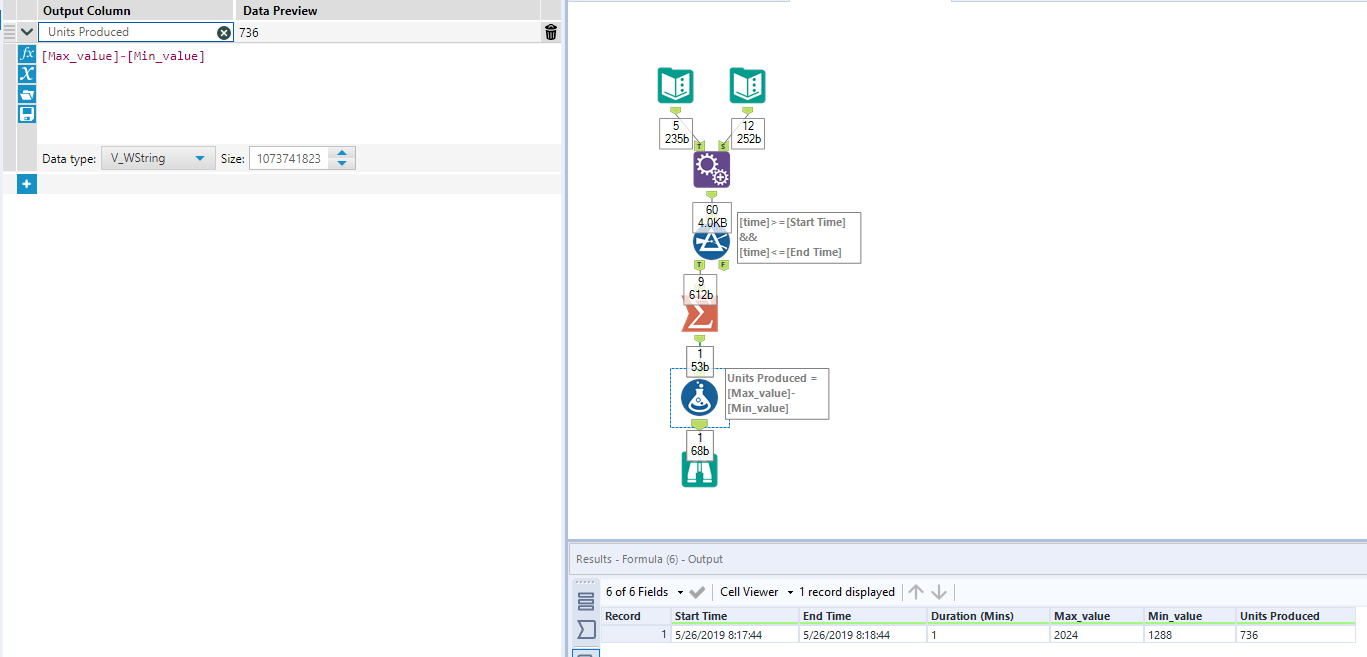Open the Join tool below the inputs
1367x657 pixels.
pyautogui.click(x=710, y=169)
